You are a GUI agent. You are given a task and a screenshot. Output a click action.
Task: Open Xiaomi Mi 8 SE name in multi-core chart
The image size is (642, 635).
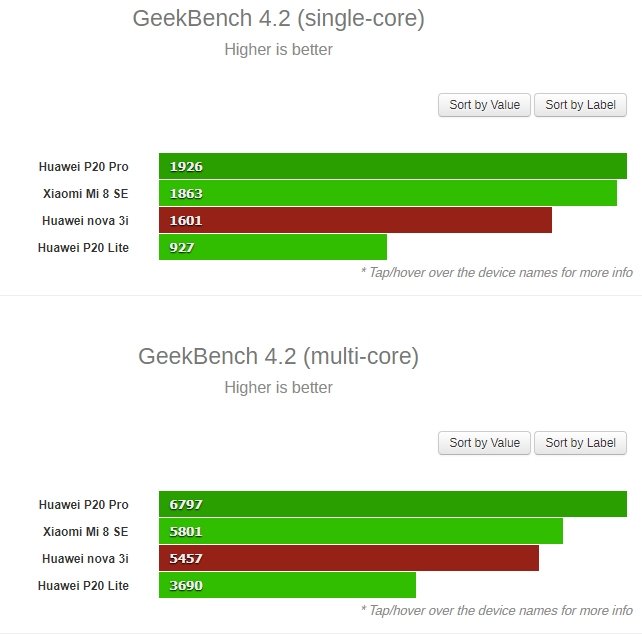pyautogui.click(x=85, y=531)
